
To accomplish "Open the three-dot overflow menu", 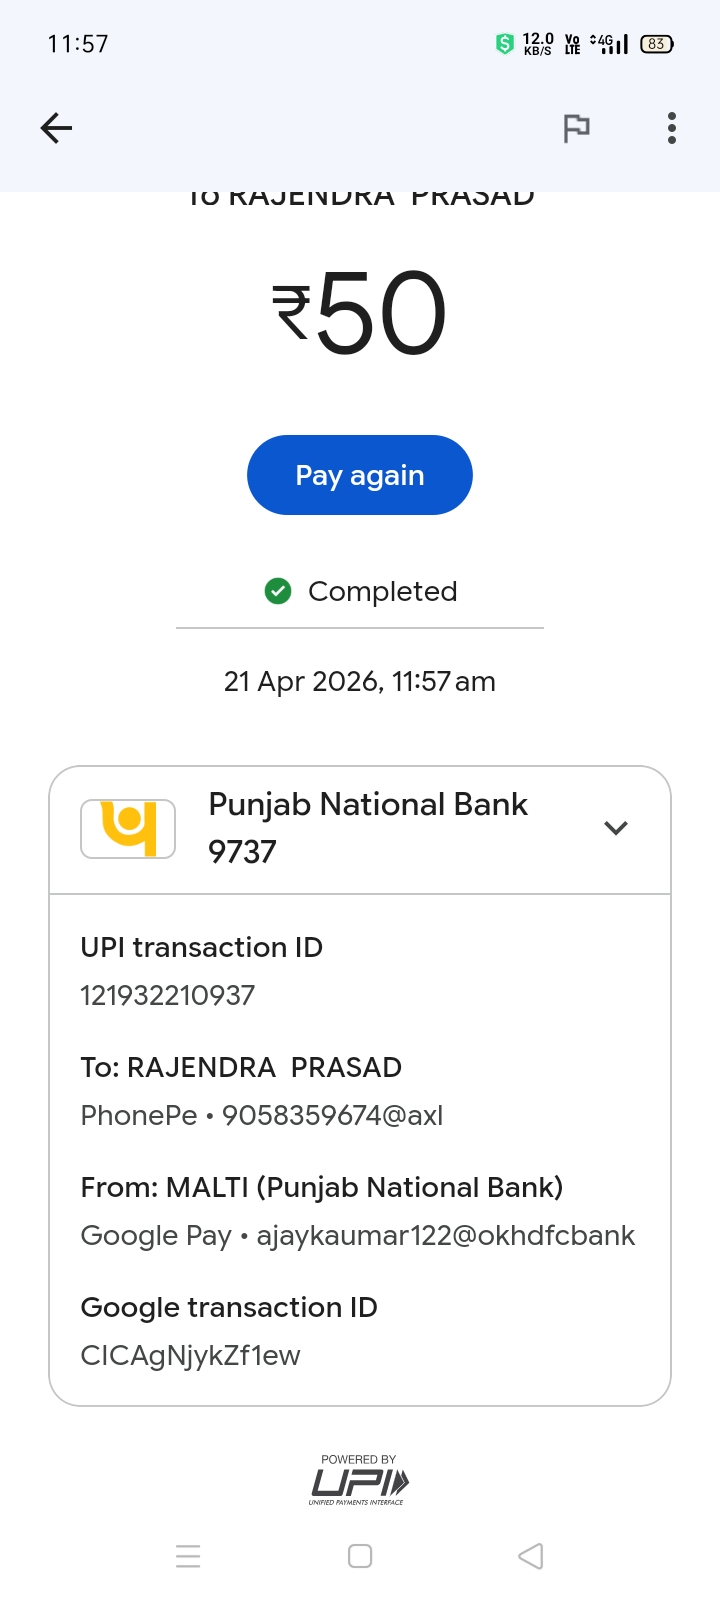I will [x=672, y=128].
